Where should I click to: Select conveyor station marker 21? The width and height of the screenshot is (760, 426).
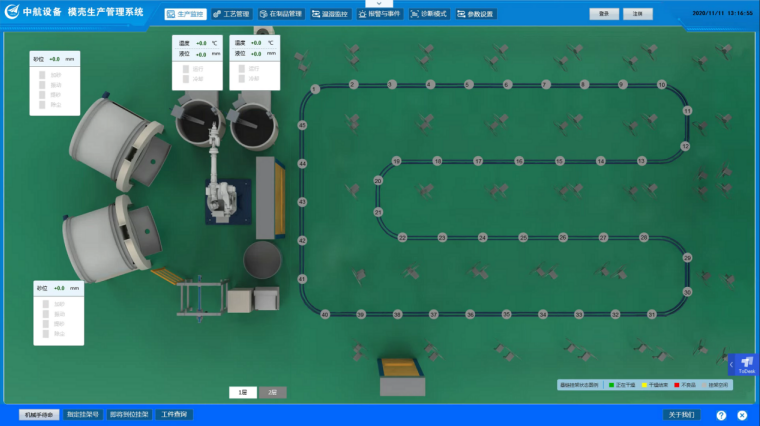tap(378, 212)
